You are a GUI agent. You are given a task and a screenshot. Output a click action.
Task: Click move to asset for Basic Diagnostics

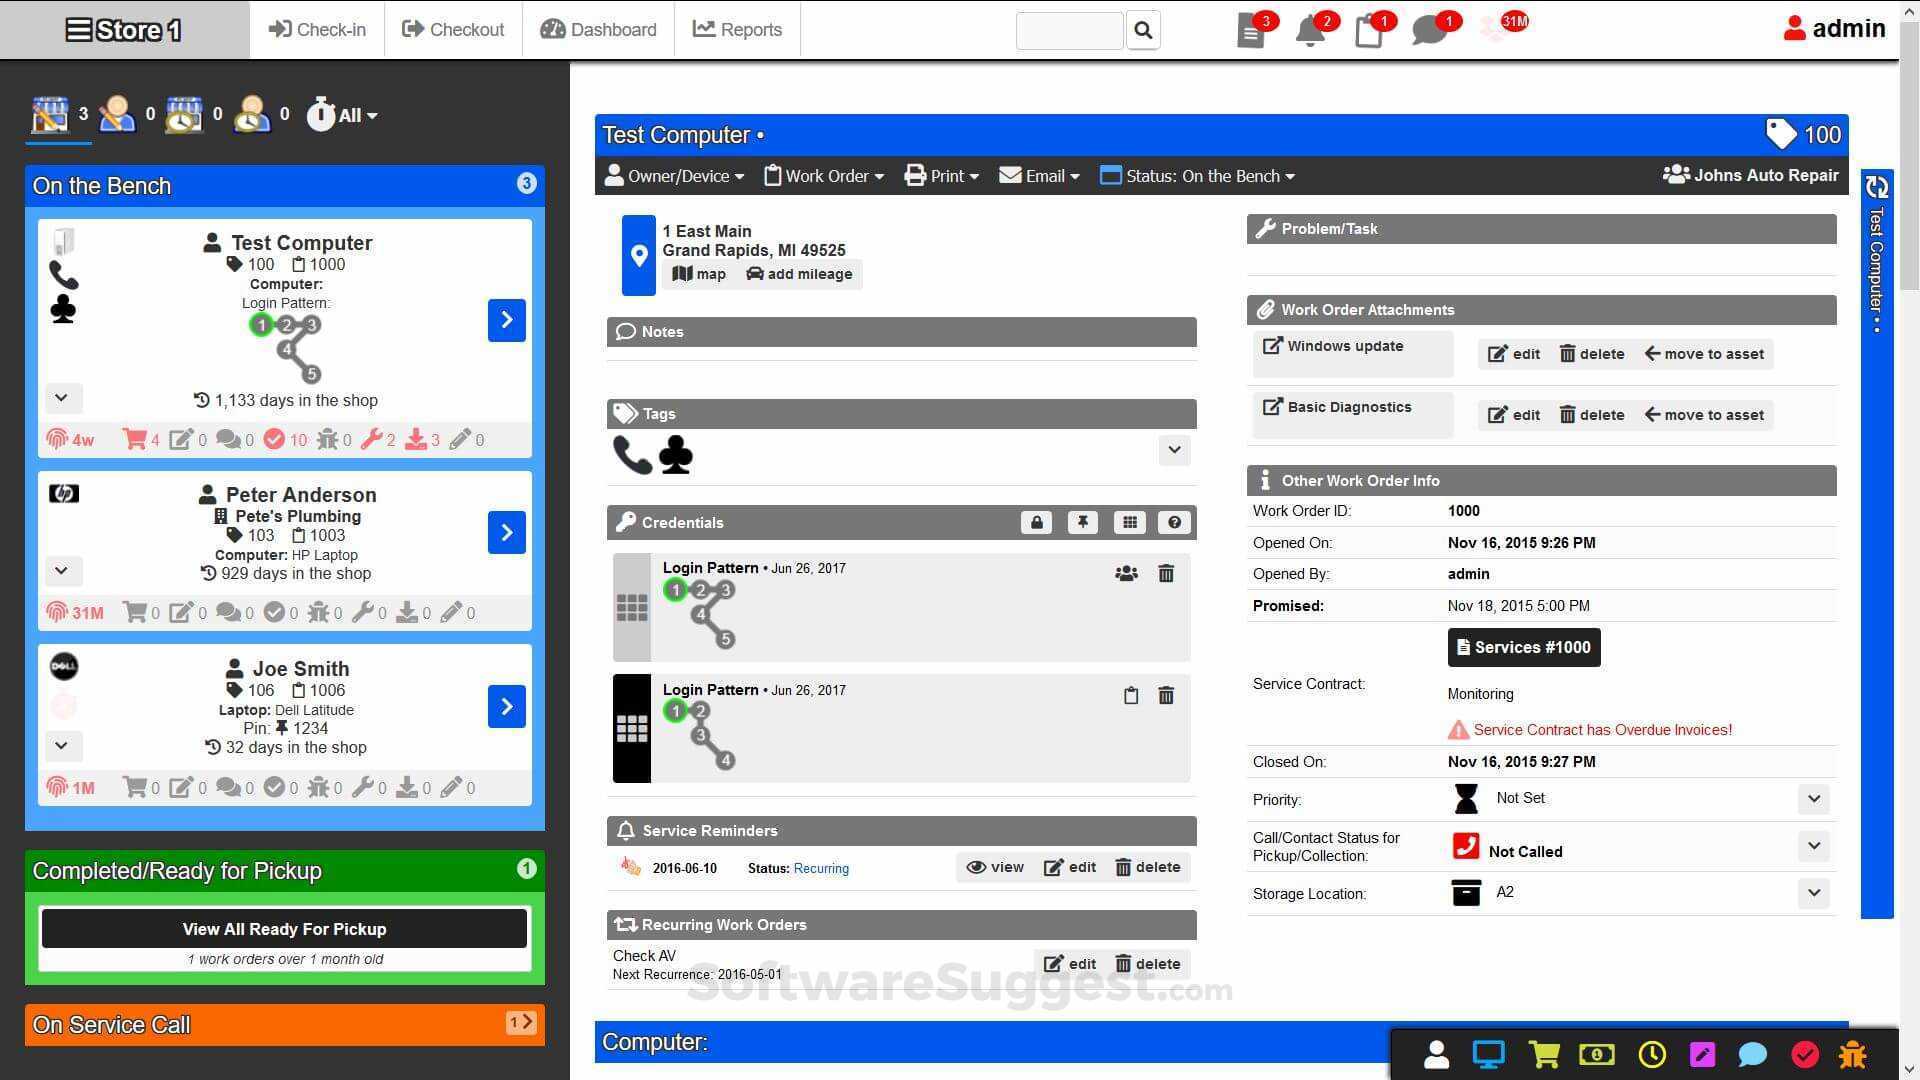coord(1703,414)
